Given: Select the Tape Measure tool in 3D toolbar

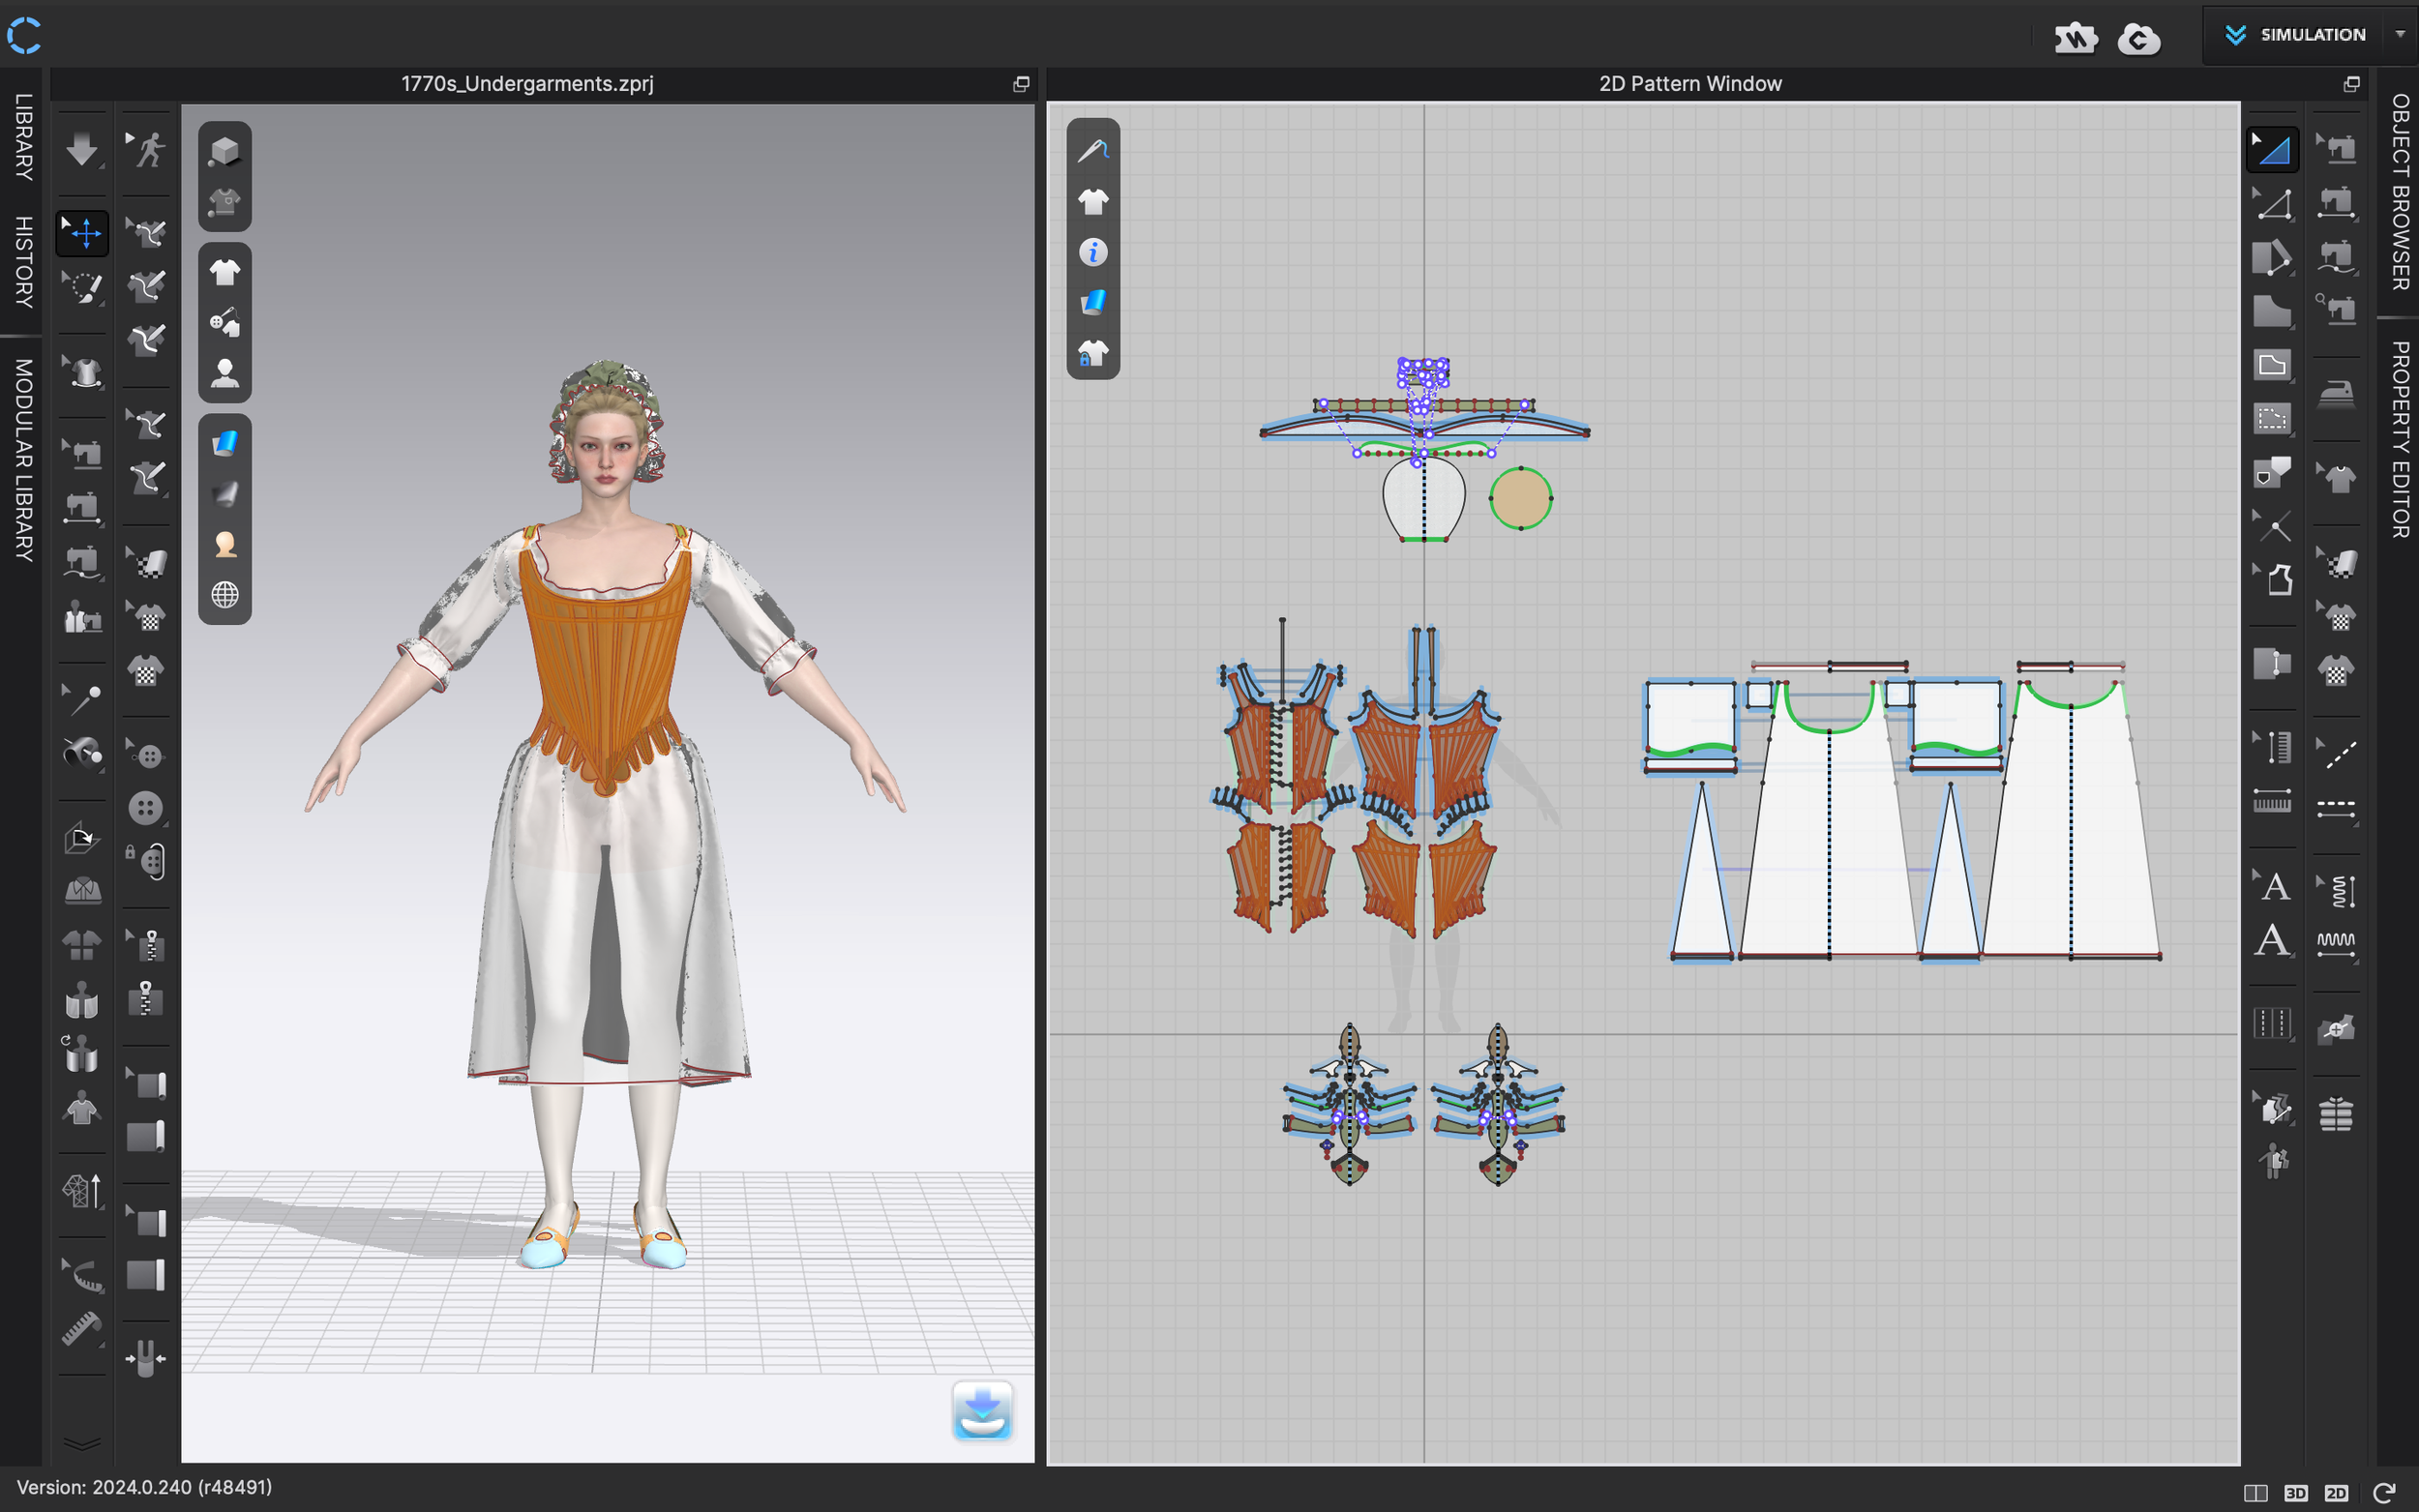Looking at the screenshot, I should point(81,1329).
